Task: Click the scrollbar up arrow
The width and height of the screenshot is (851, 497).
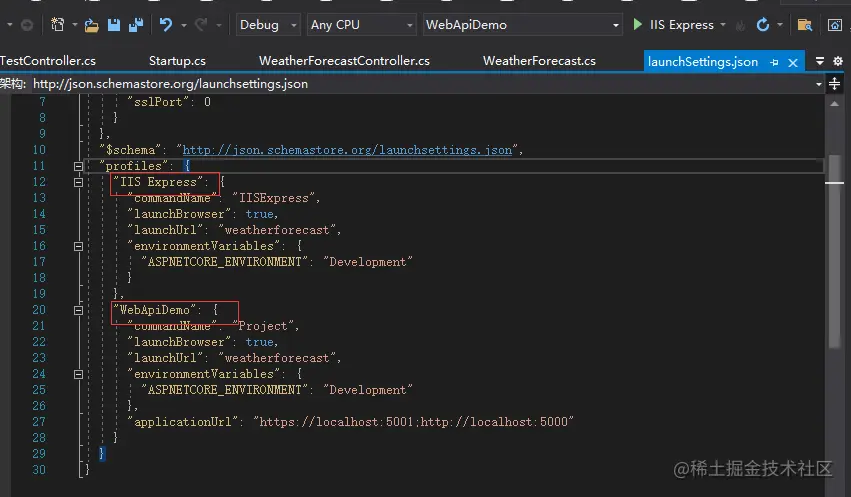Action: 835,104
